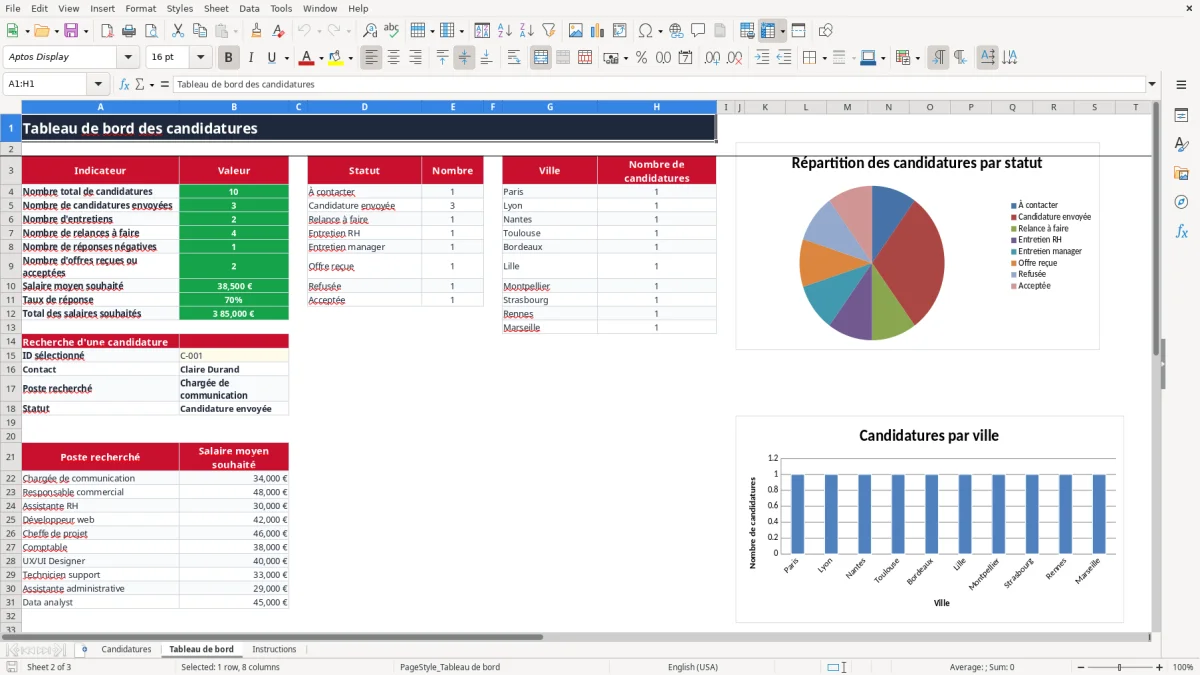This screenshot has width=1200, height=675.
Task: Click the Add Decimal Place icon
Action: 713,58
